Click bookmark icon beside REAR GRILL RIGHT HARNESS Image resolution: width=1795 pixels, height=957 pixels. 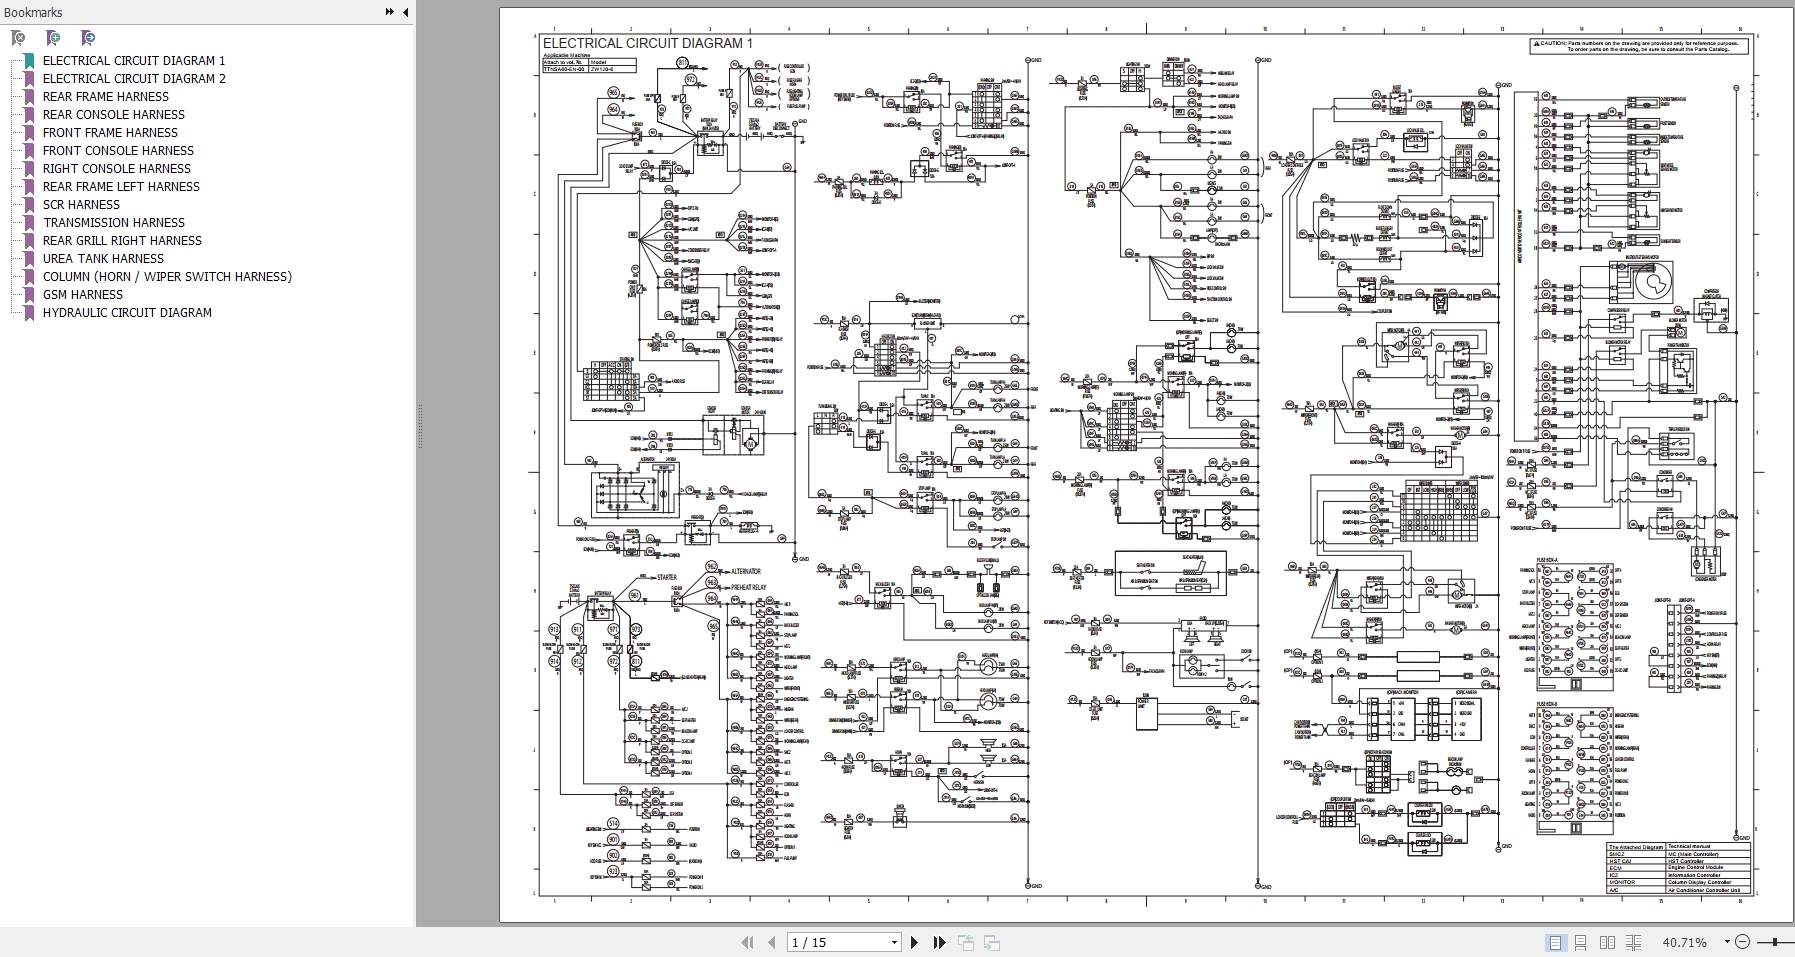[29, 241]
